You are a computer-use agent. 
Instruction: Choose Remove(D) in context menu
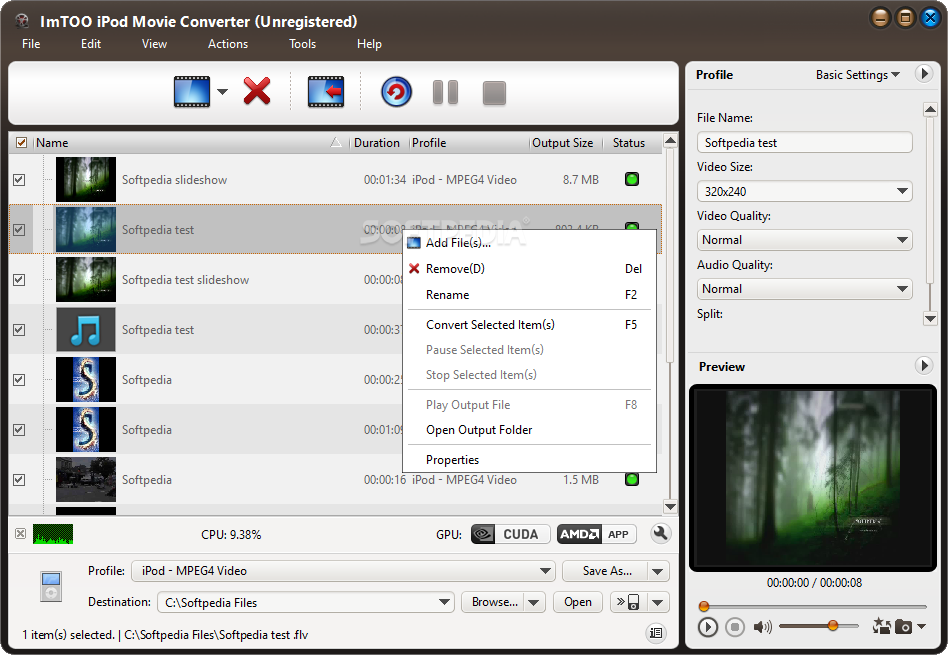coord(529,269)
